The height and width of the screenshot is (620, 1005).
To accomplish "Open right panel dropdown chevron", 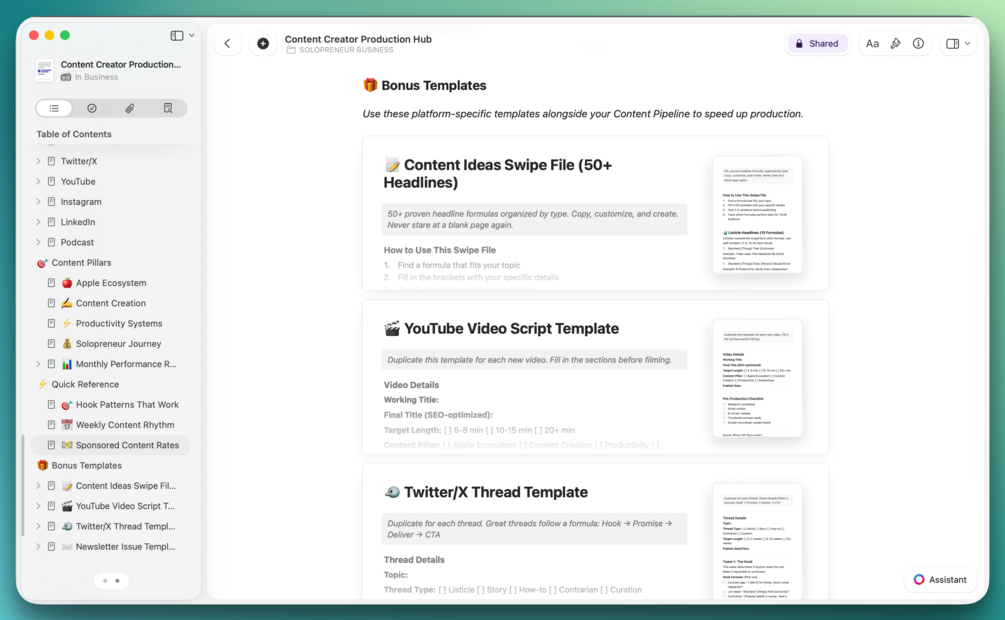I will point(967,44).
